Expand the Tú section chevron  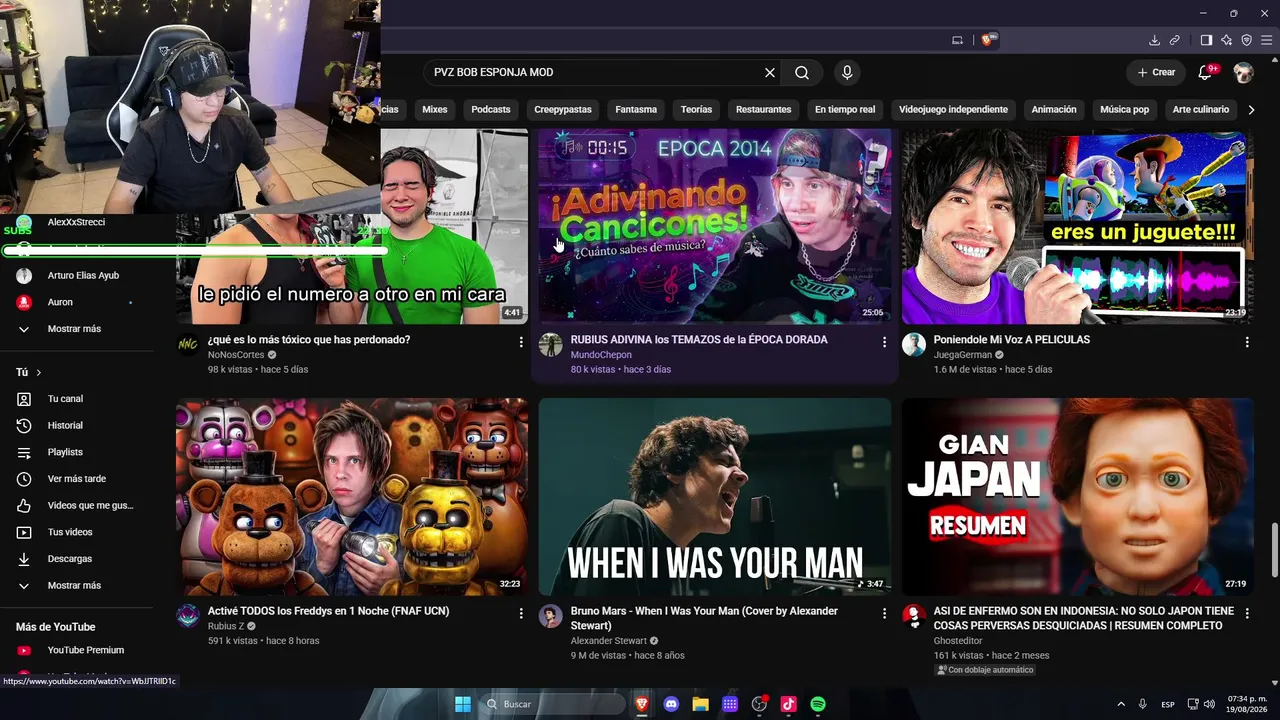pos(39,373)
